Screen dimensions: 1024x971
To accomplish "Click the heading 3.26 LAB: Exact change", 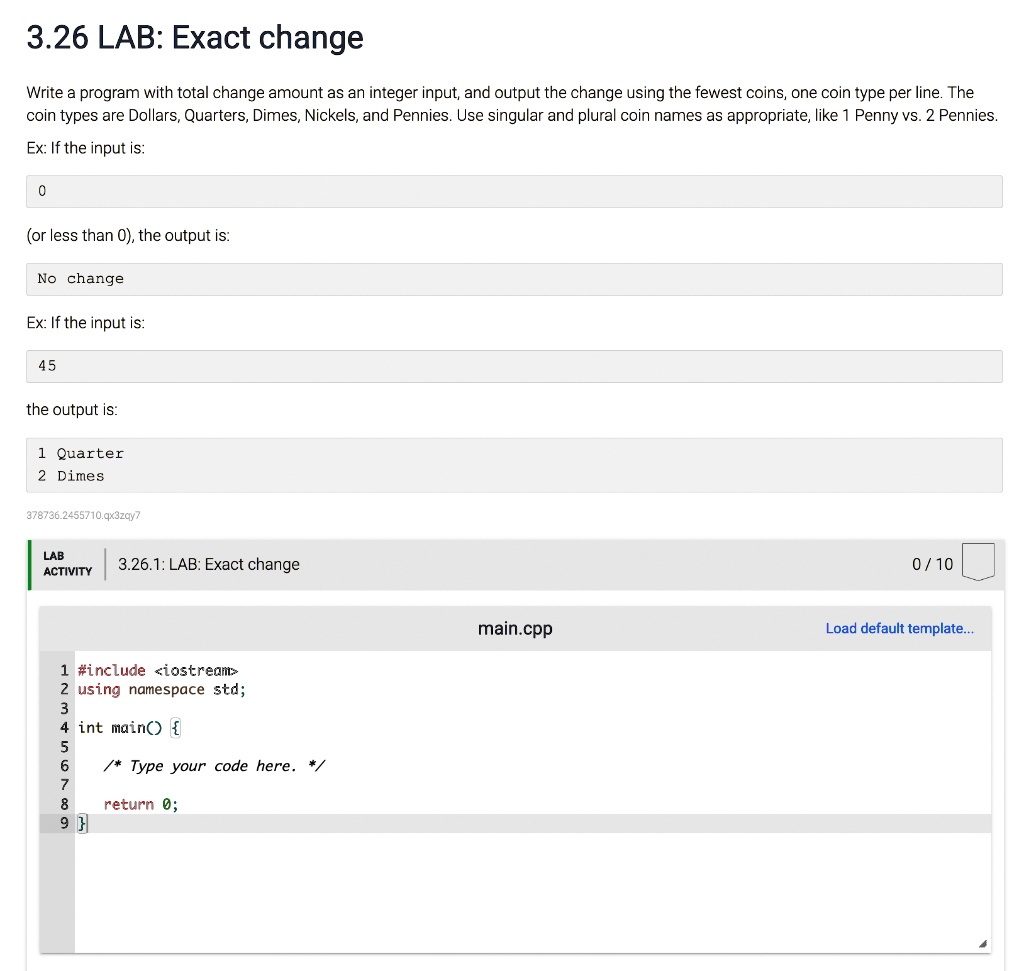I will pyautogui.click(x=194, y=38).
